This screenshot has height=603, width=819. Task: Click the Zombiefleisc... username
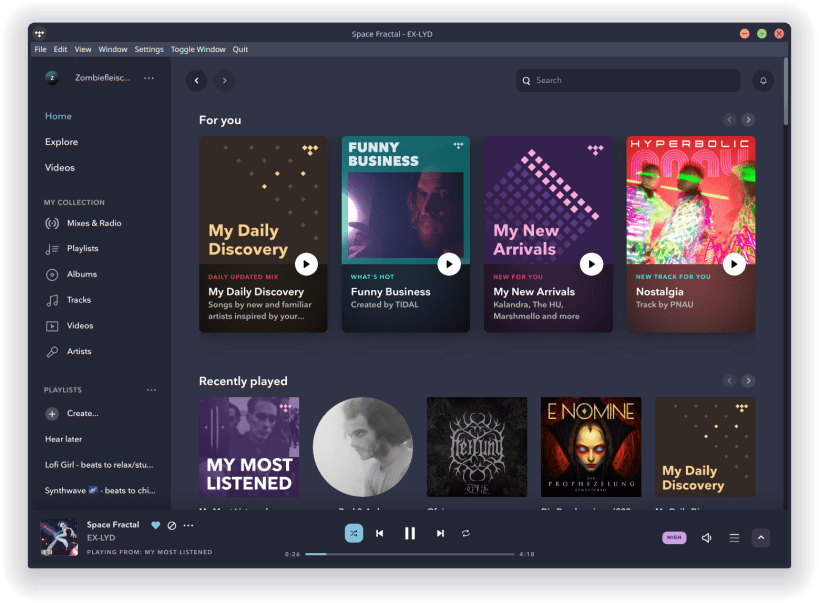(x=102, y=78)
